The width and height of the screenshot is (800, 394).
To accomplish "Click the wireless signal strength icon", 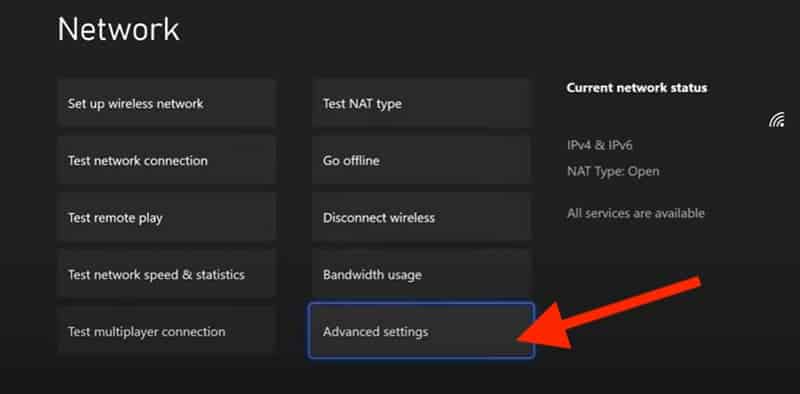I will click(x=777, y=120).
